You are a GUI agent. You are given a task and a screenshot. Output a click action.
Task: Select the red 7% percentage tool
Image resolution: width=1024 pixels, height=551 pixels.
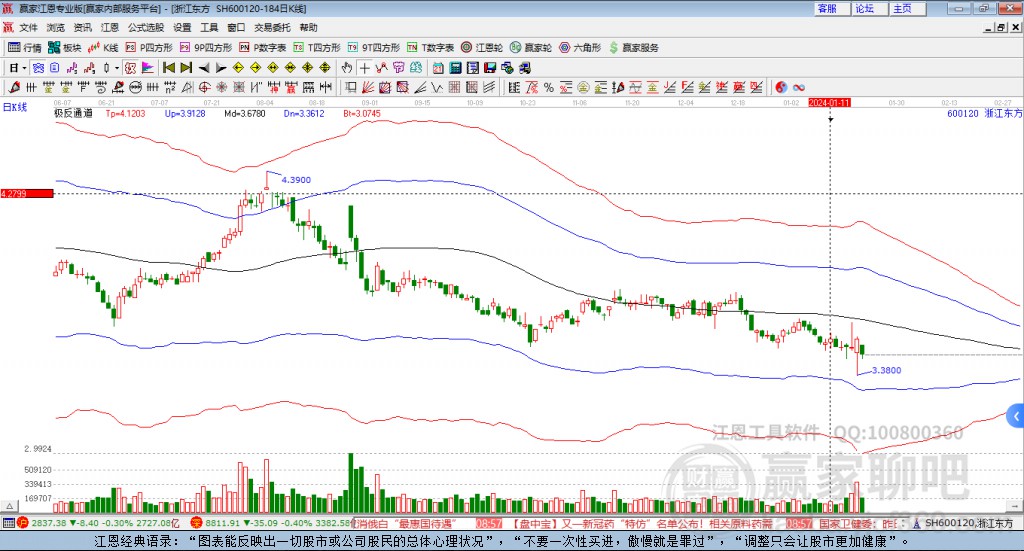point(532,87)
